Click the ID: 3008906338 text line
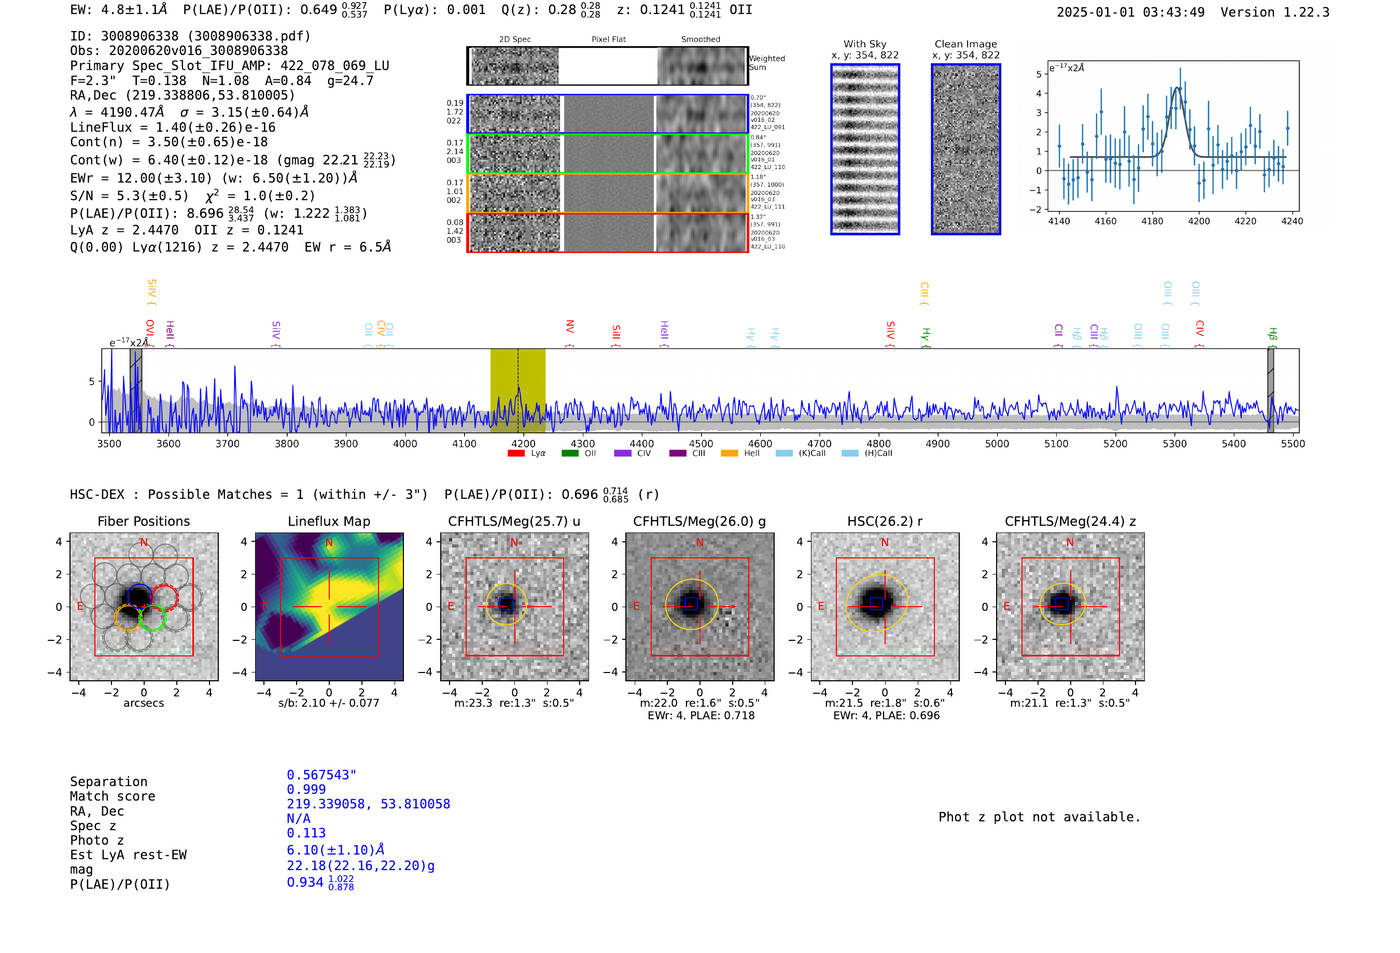This screenshot has height=953, width=1400. [190, 36]
